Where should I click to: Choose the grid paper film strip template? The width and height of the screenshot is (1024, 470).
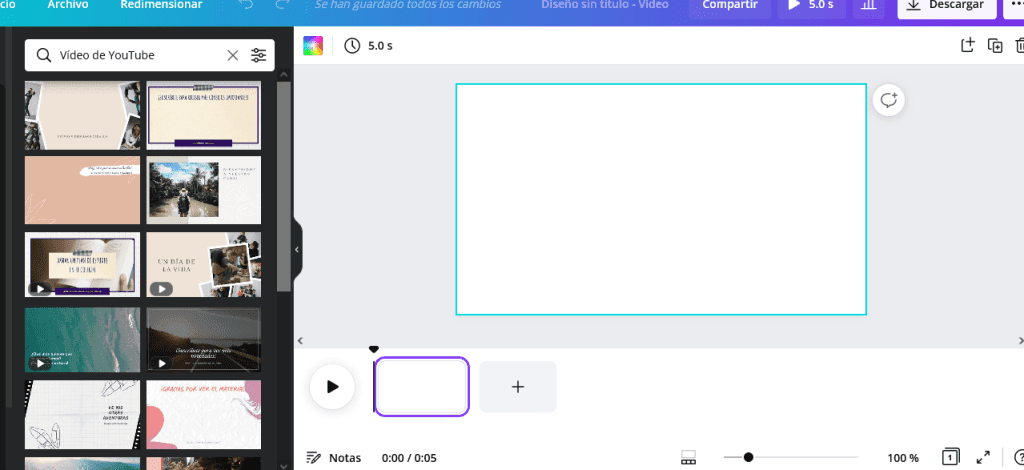pyautogui.click(x=82, y=415)
